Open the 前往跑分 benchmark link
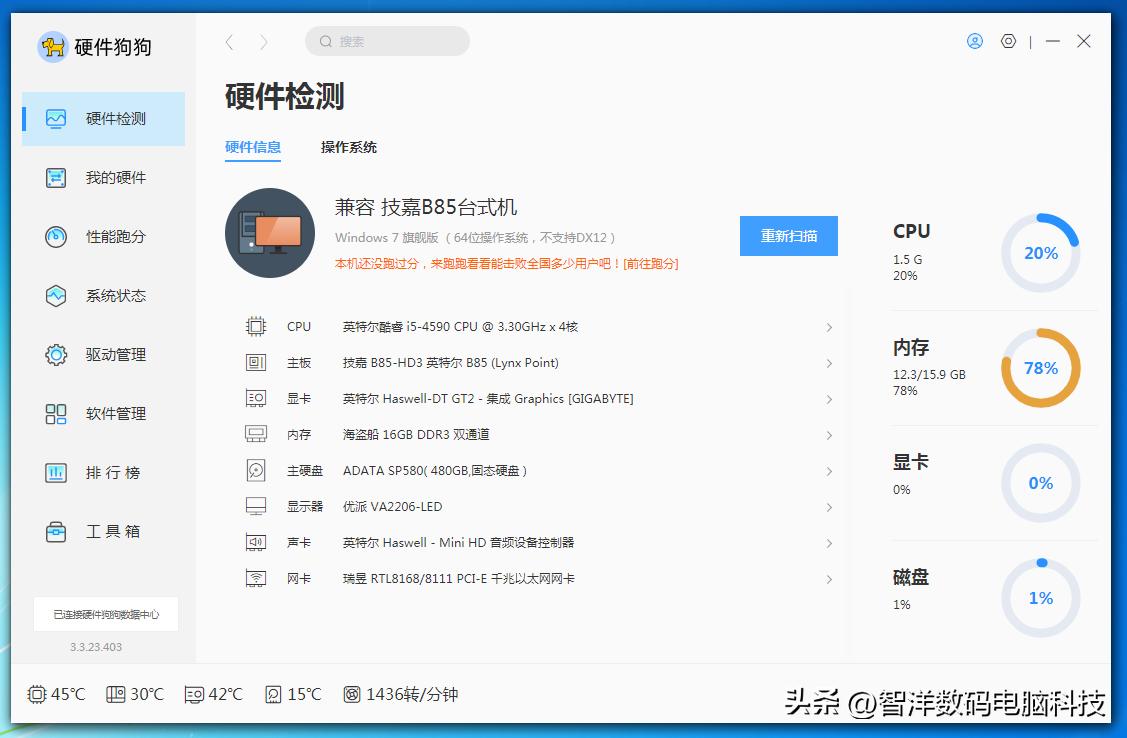1127x738 pixels. click(648, 263)
